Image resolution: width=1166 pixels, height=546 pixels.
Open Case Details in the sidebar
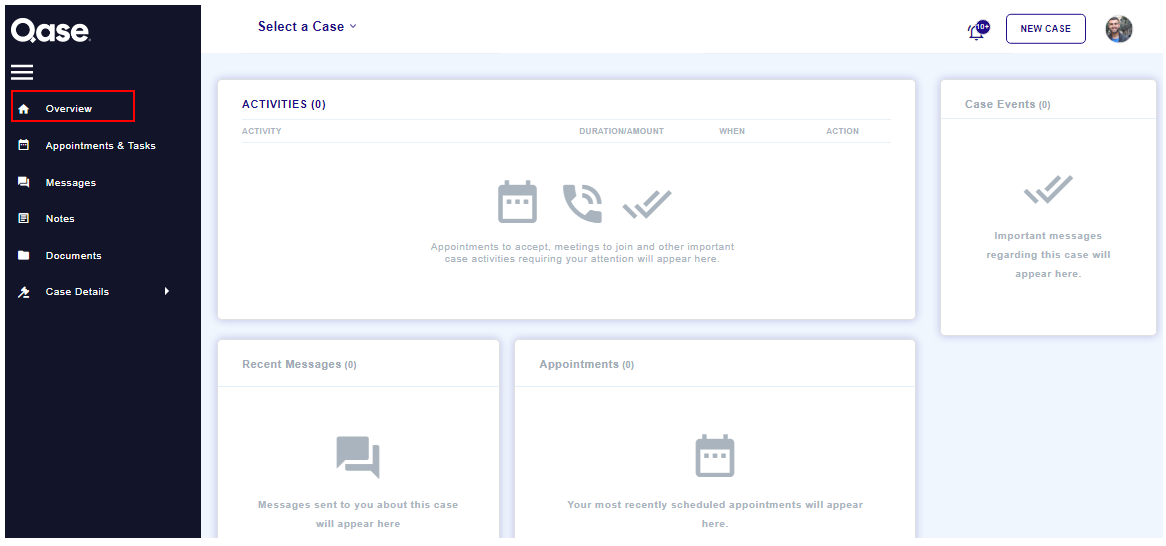click(77, 292)
